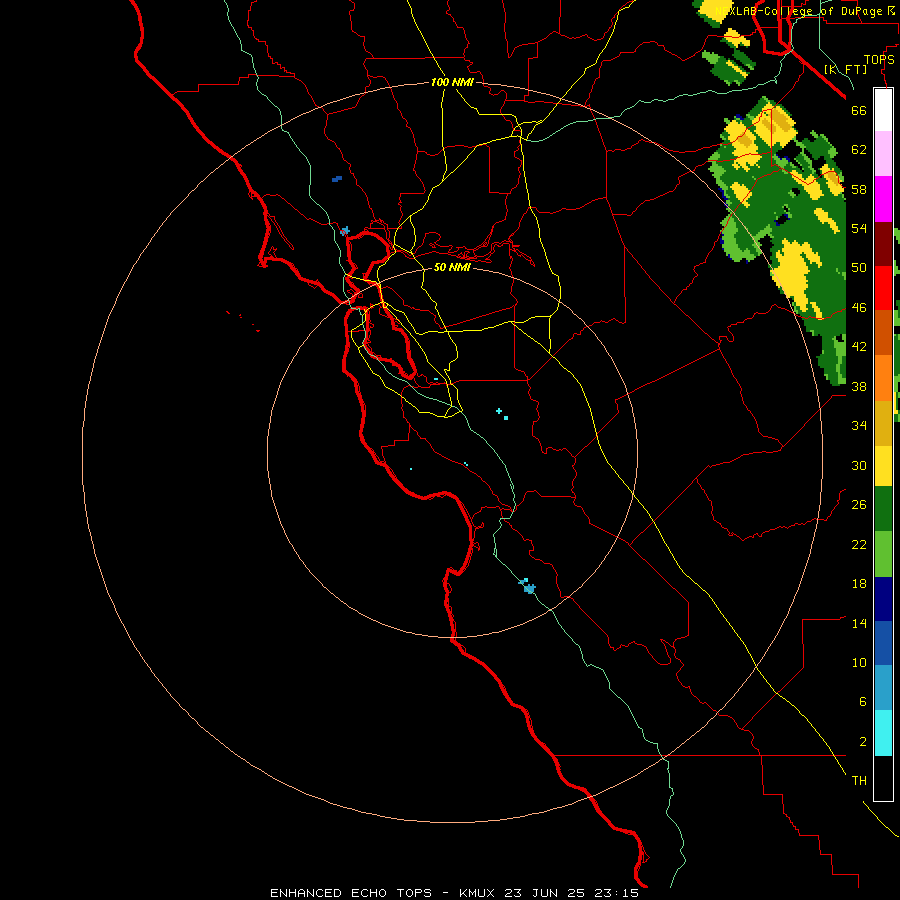
Task: Click the navy blue legend swatch
Action: (x=883, y=599)
